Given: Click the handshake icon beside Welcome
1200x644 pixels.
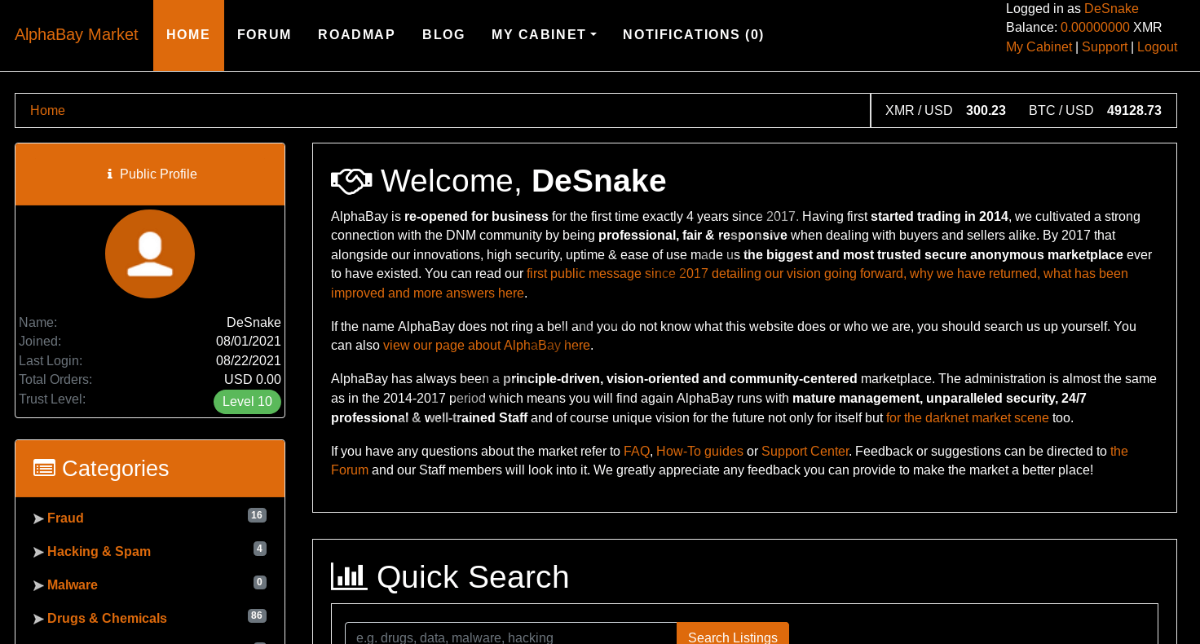Looking at the screenshot, I should pos(351,181).
